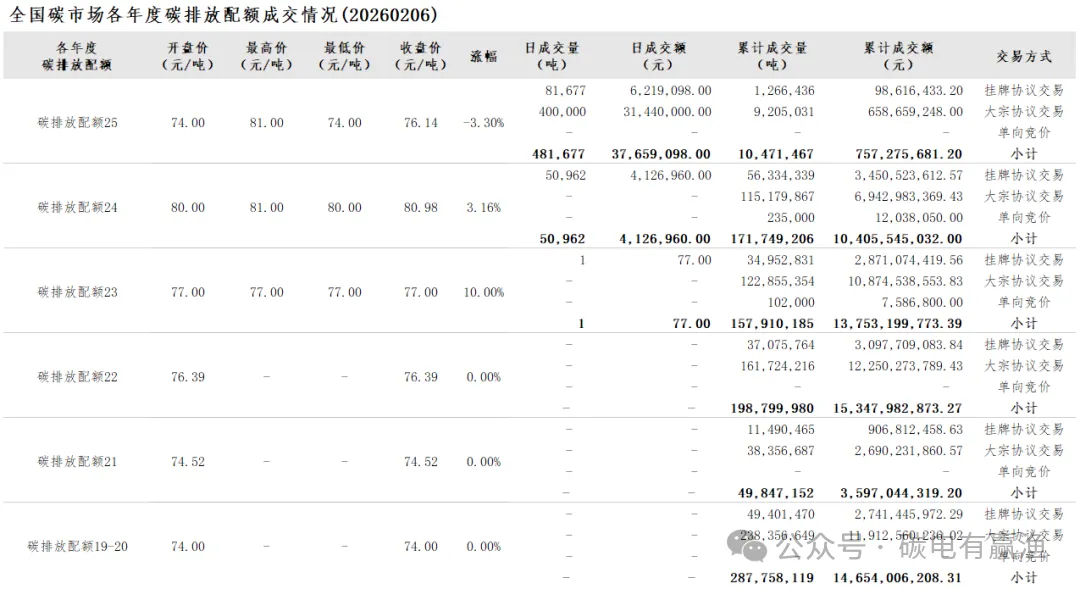The width and height of the screenshot is (1080, 589).
Task: Click the 涨幅 column header
Action: [x=484, y=56]
